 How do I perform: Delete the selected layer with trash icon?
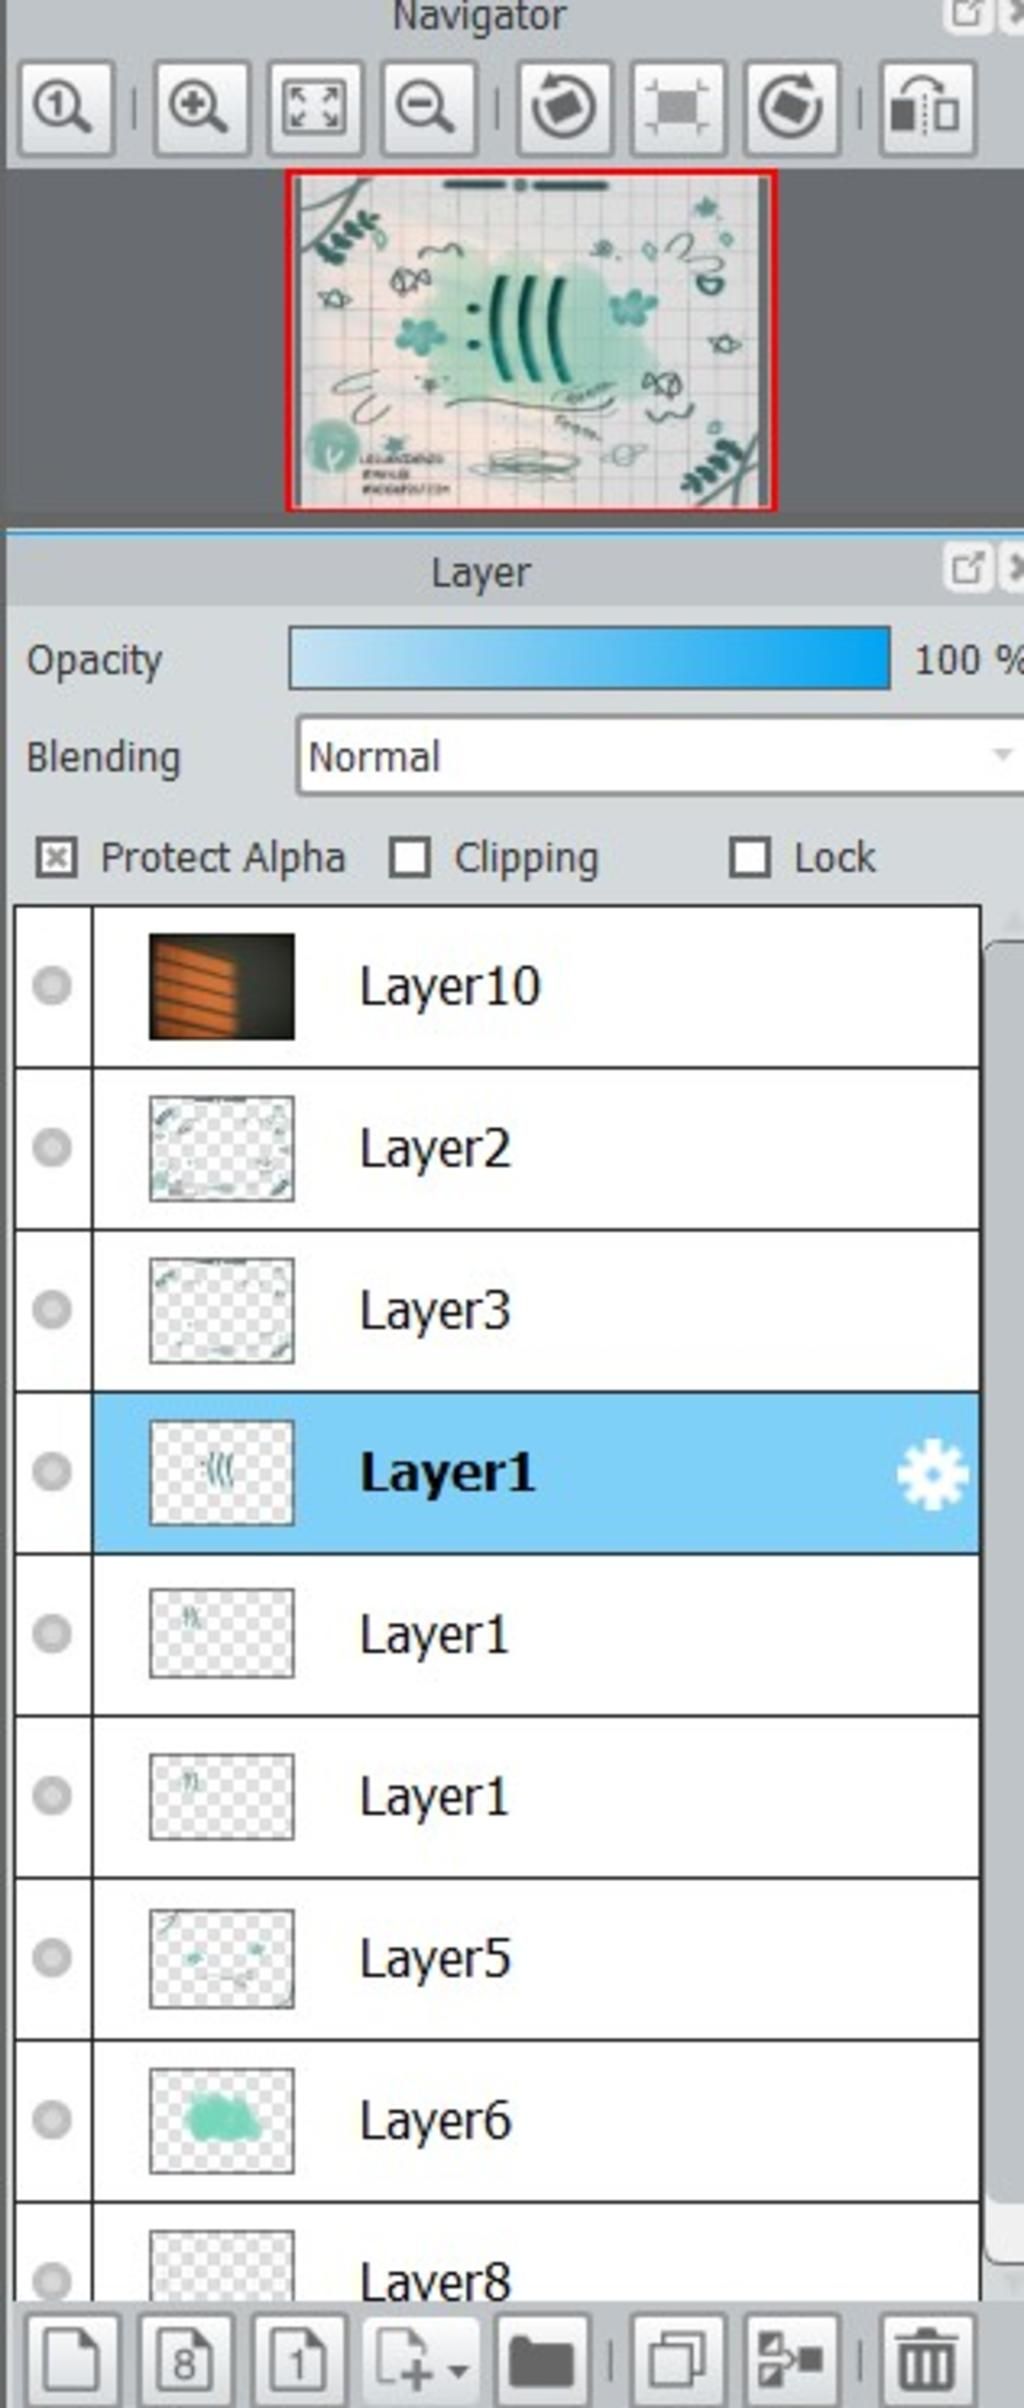[x=927, y=2361]
